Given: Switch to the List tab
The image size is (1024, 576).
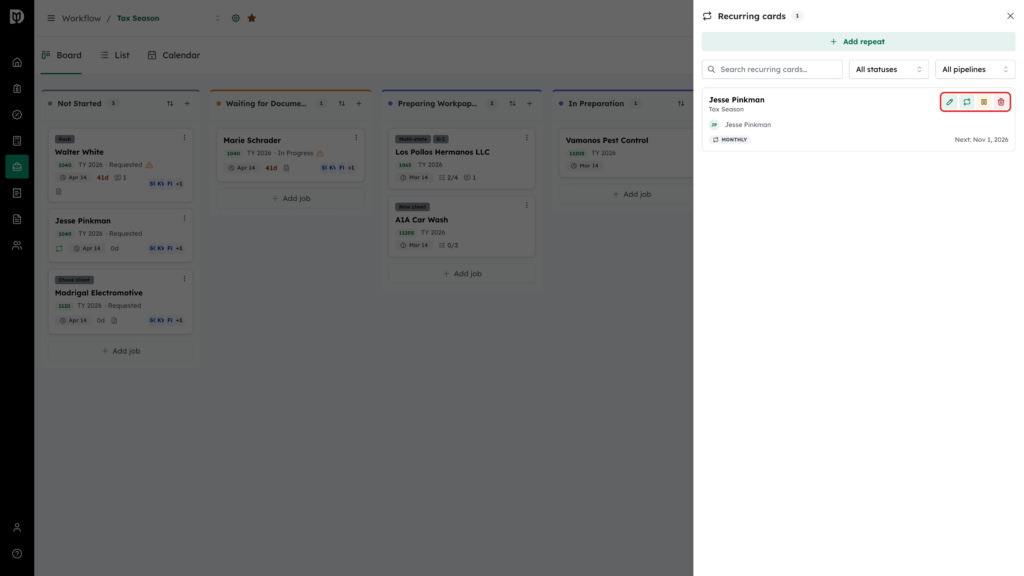Looking at the screenshot, I should 115,56.
